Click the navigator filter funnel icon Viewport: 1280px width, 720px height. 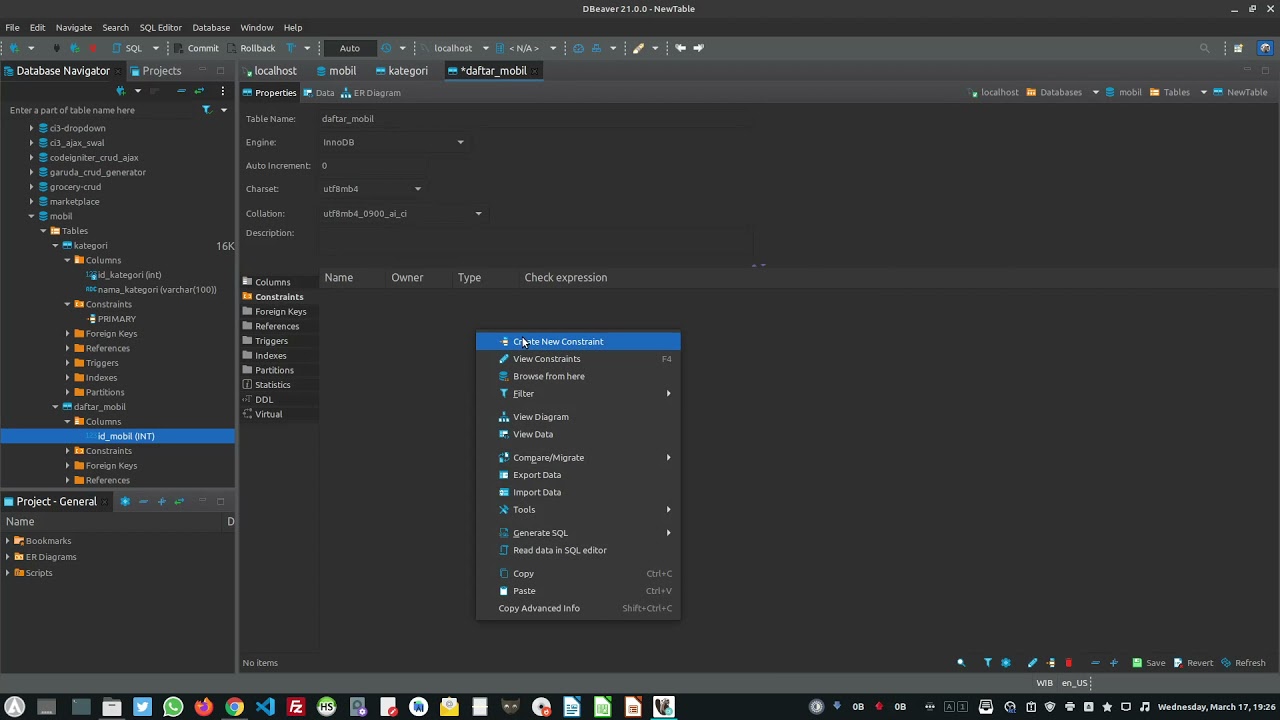point(206,110)
